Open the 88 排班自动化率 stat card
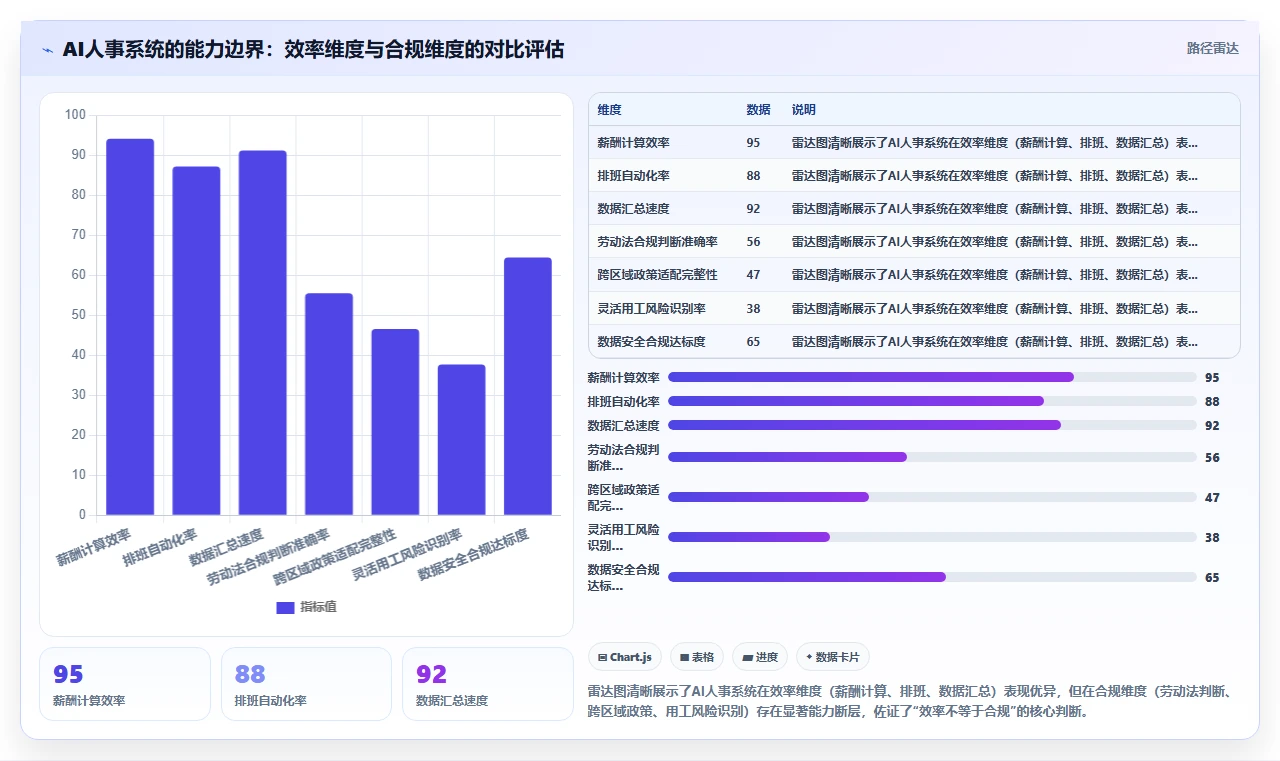 (x=306, y=684)
